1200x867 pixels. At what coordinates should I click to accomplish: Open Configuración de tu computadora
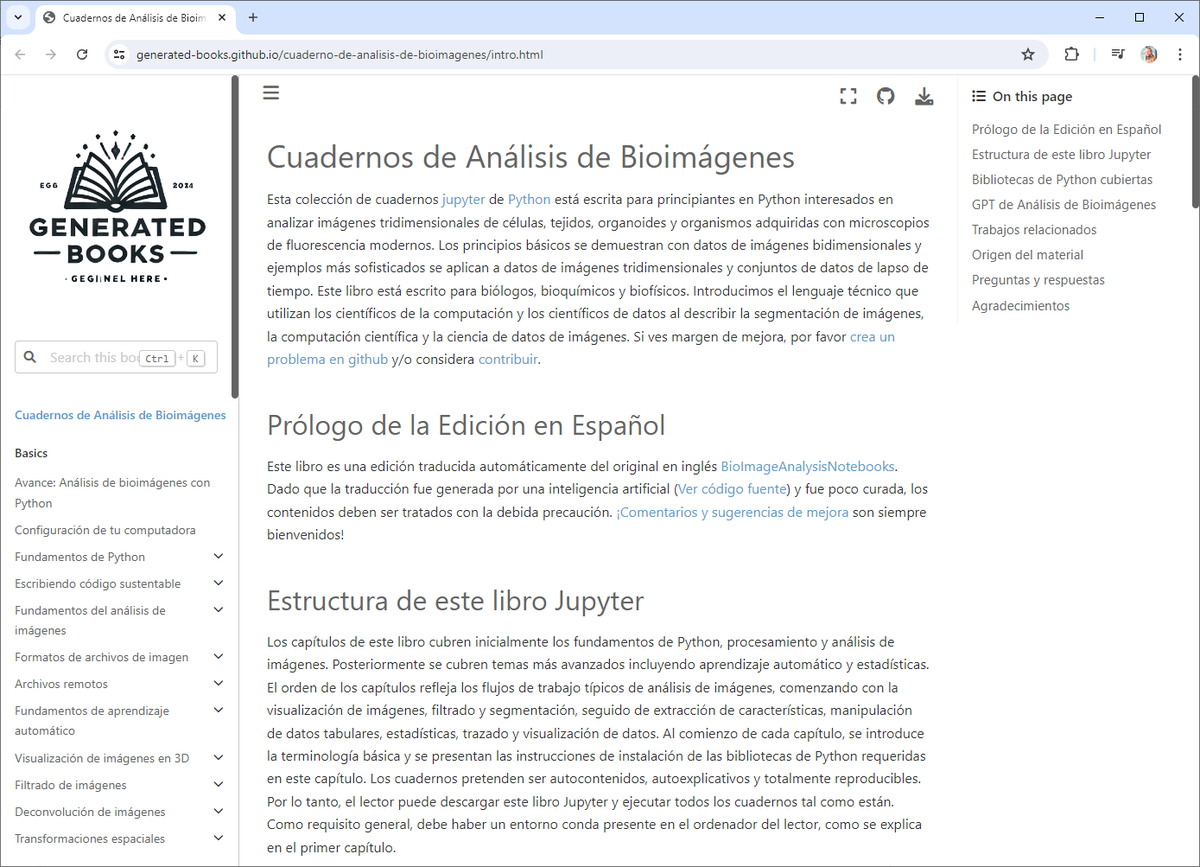[105, 530]
